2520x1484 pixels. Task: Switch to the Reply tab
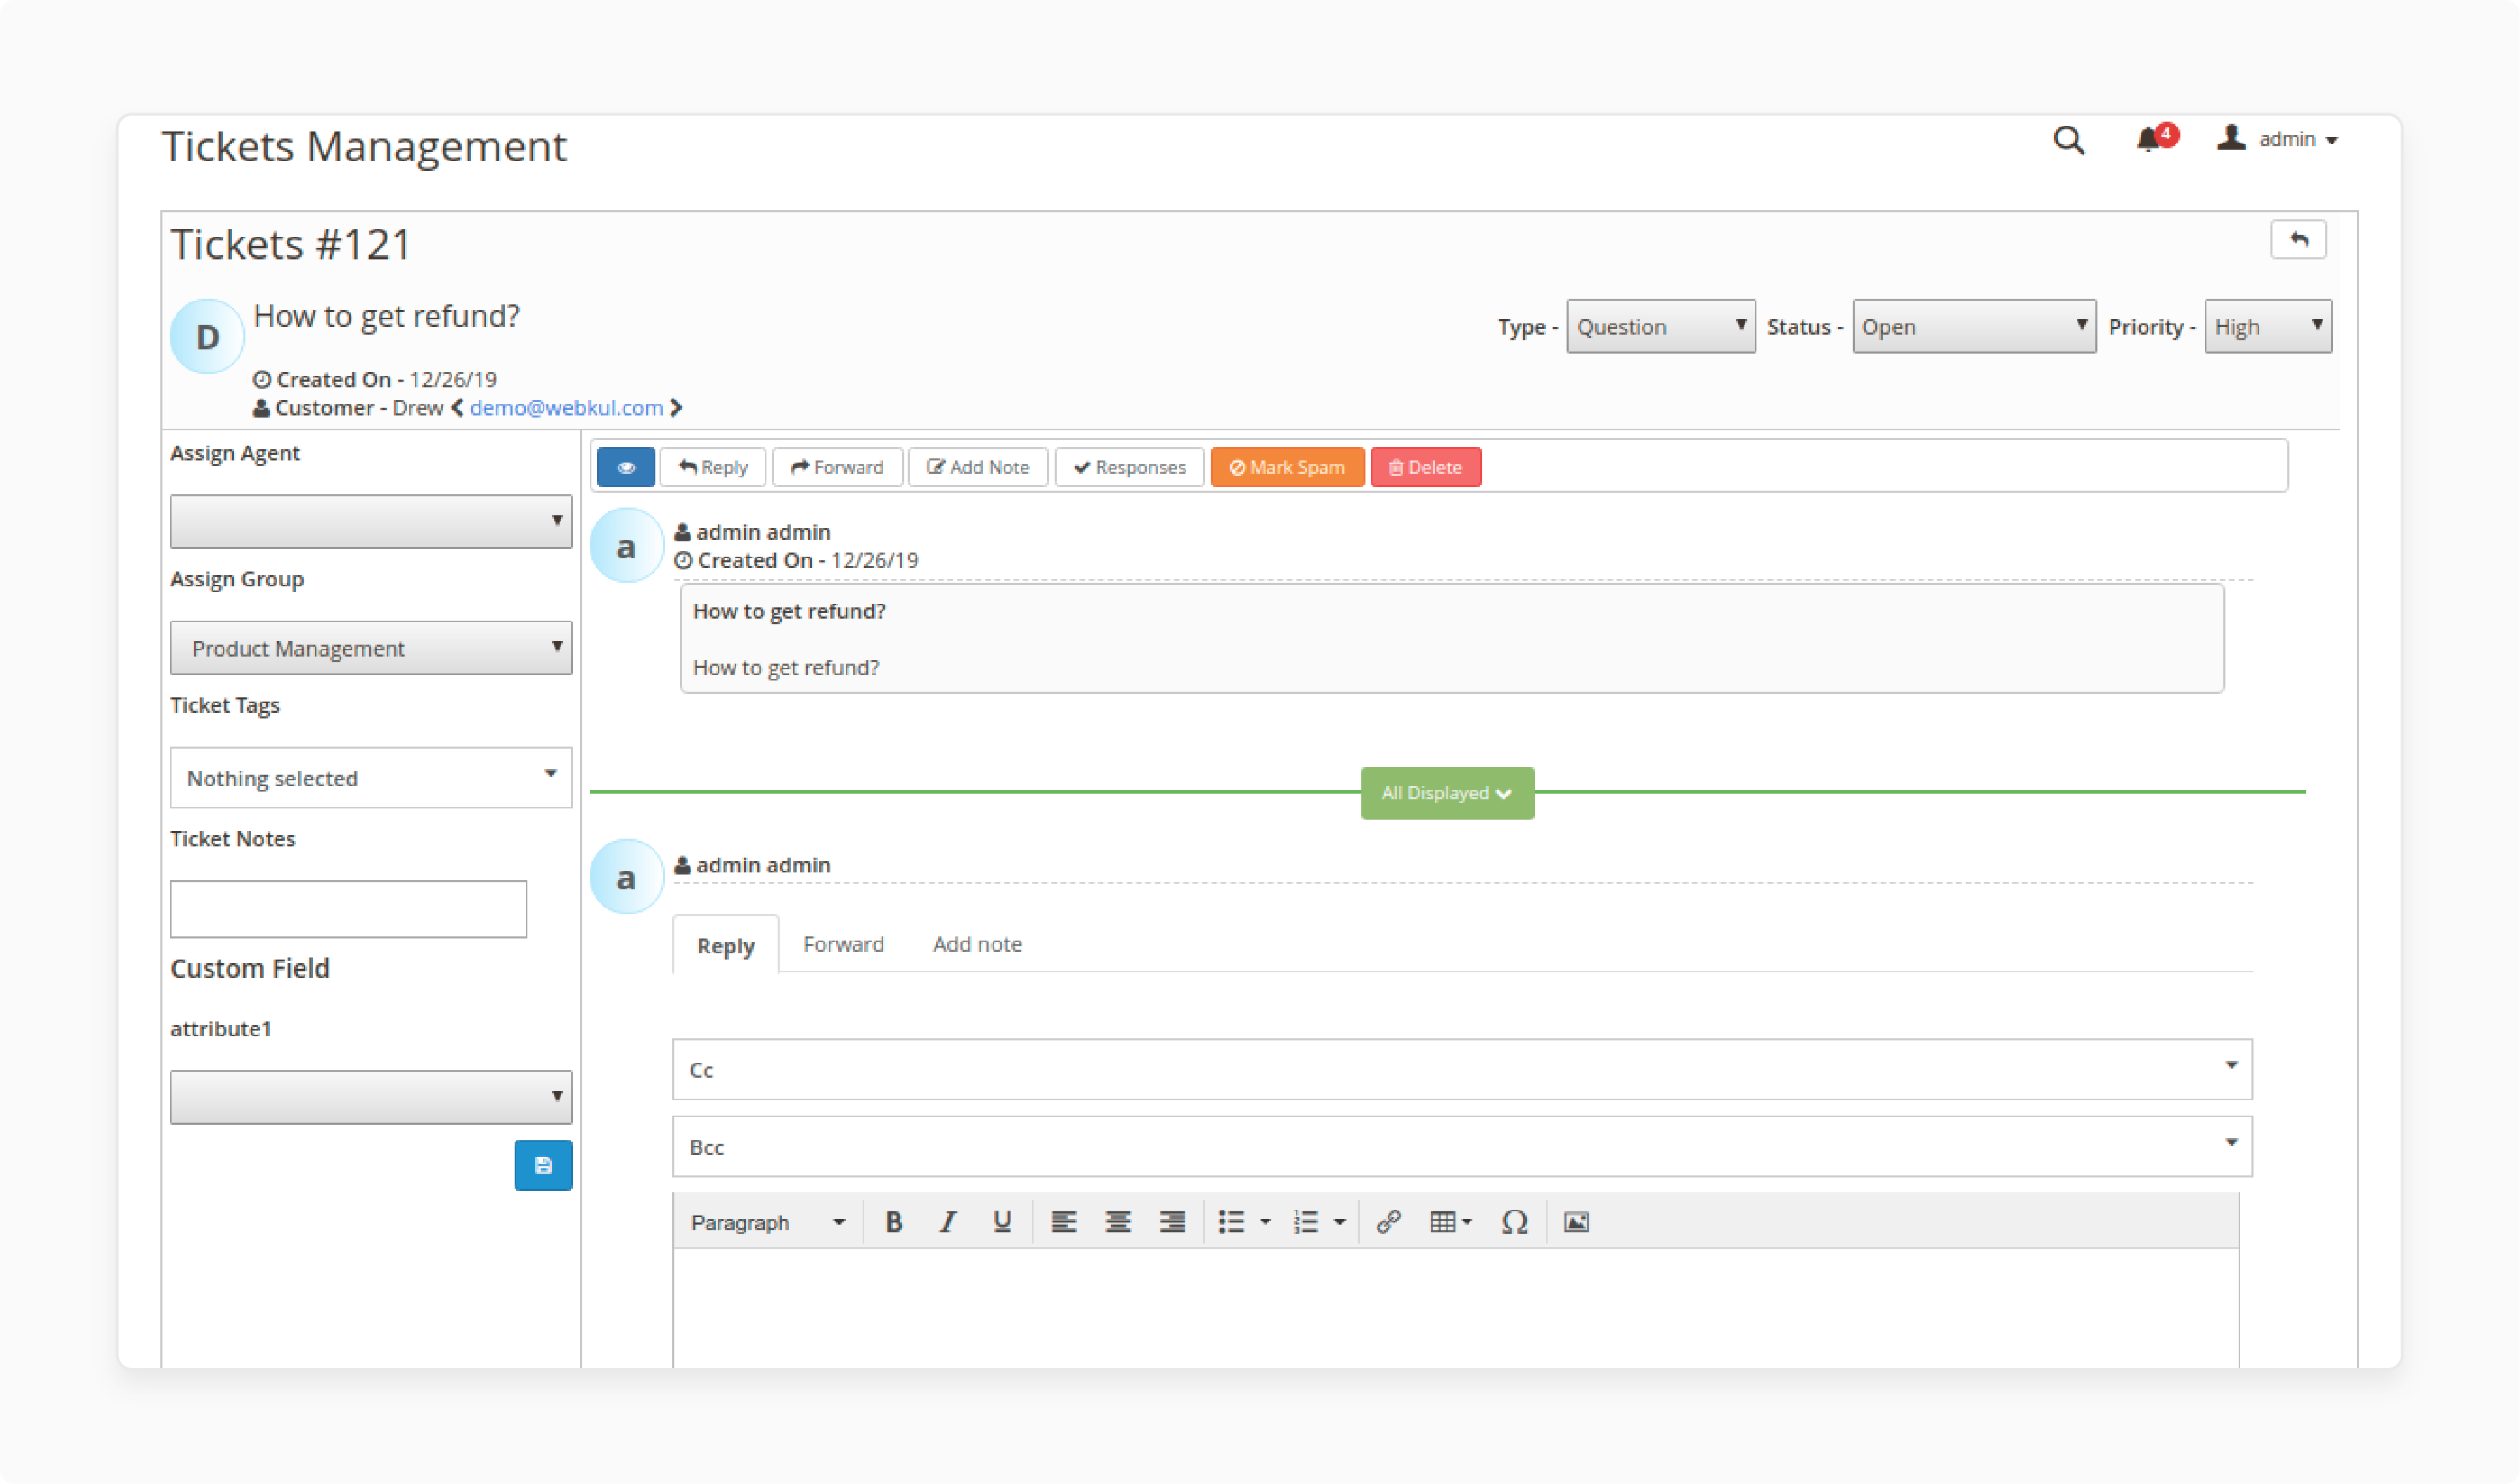[726, 945]
